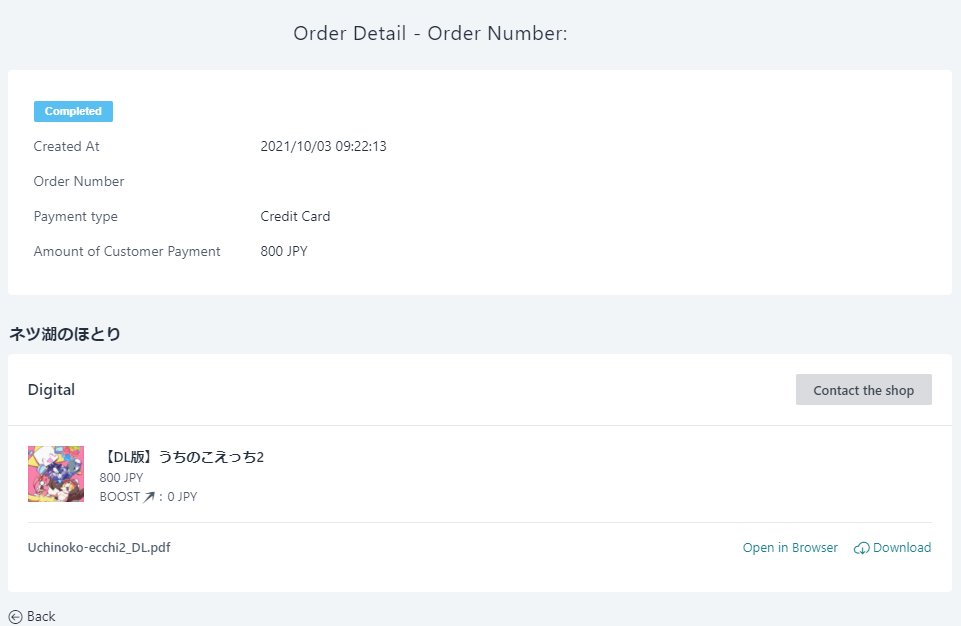Open the 【DL版】うちのこえっち2 product title
The width and height of the screenshot is (961, 626).
click(181, 457)
